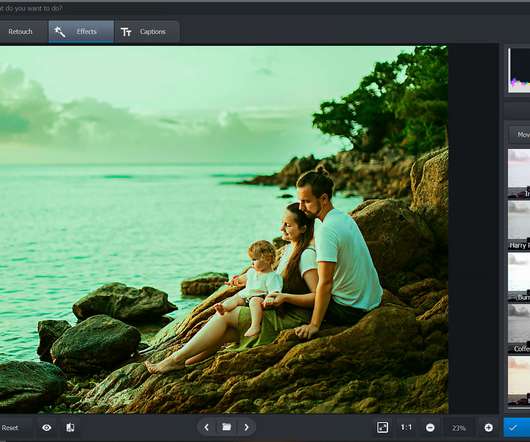The width and height of the screenshot is (530, 442).
Task: Go to the next photo arrow
Action: coord(246,427)
